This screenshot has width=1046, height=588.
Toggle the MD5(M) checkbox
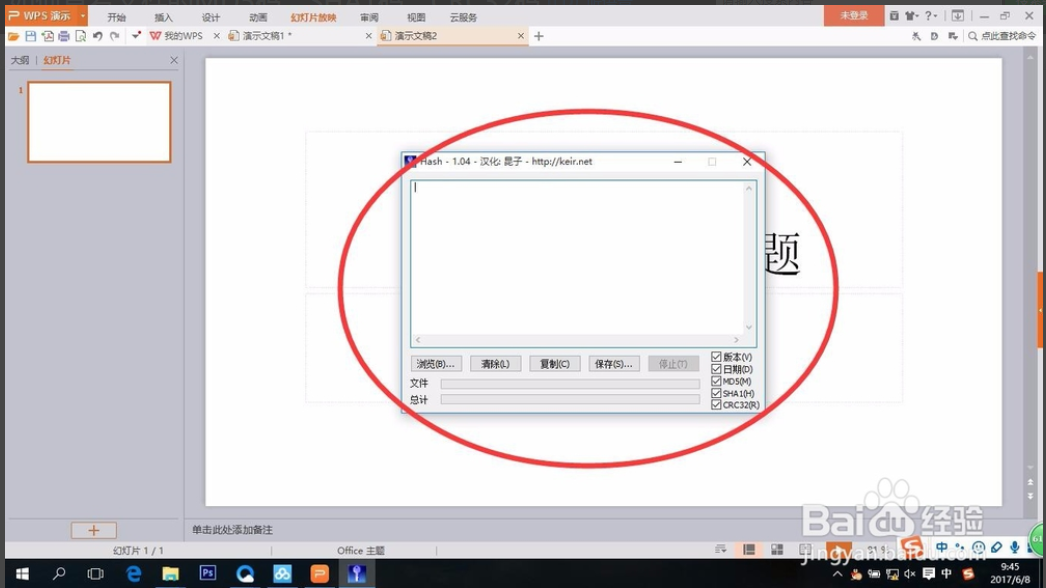(x=716, y=381)
